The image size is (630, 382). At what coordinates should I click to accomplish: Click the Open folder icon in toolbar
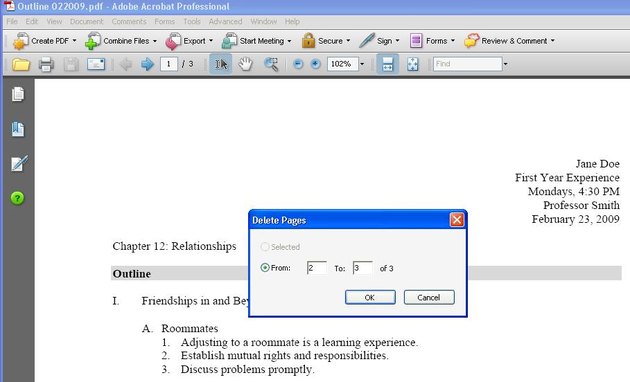21,64
